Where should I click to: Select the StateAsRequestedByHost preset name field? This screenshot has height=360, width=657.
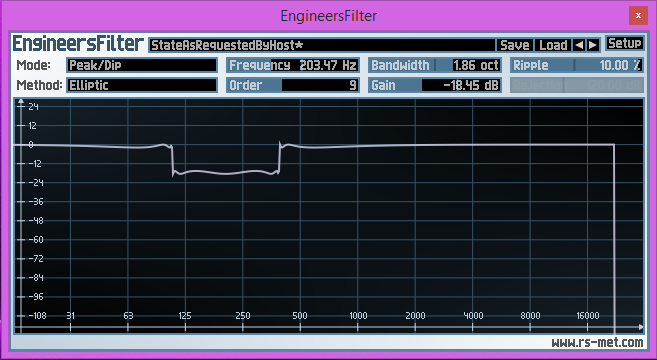pos(322,45)
